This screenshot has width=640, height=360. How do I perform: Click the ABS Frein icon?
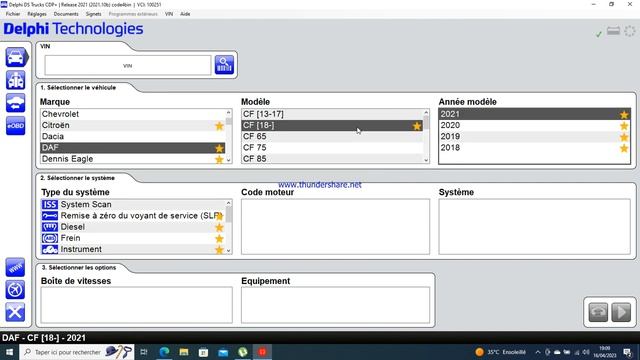click(50, 238)
